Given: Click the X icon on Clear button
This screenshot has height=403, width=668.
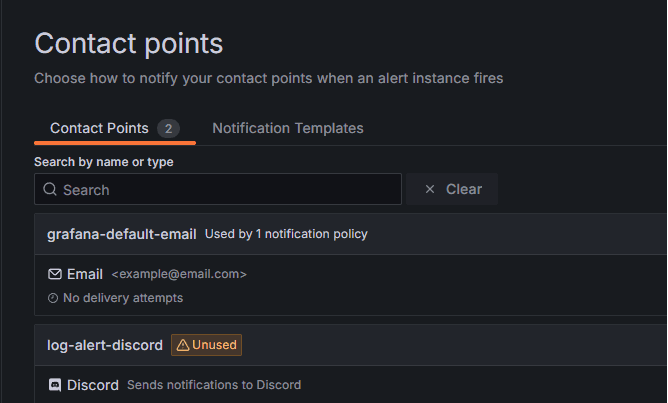Looking at the screenshot, I should point(430,189).
